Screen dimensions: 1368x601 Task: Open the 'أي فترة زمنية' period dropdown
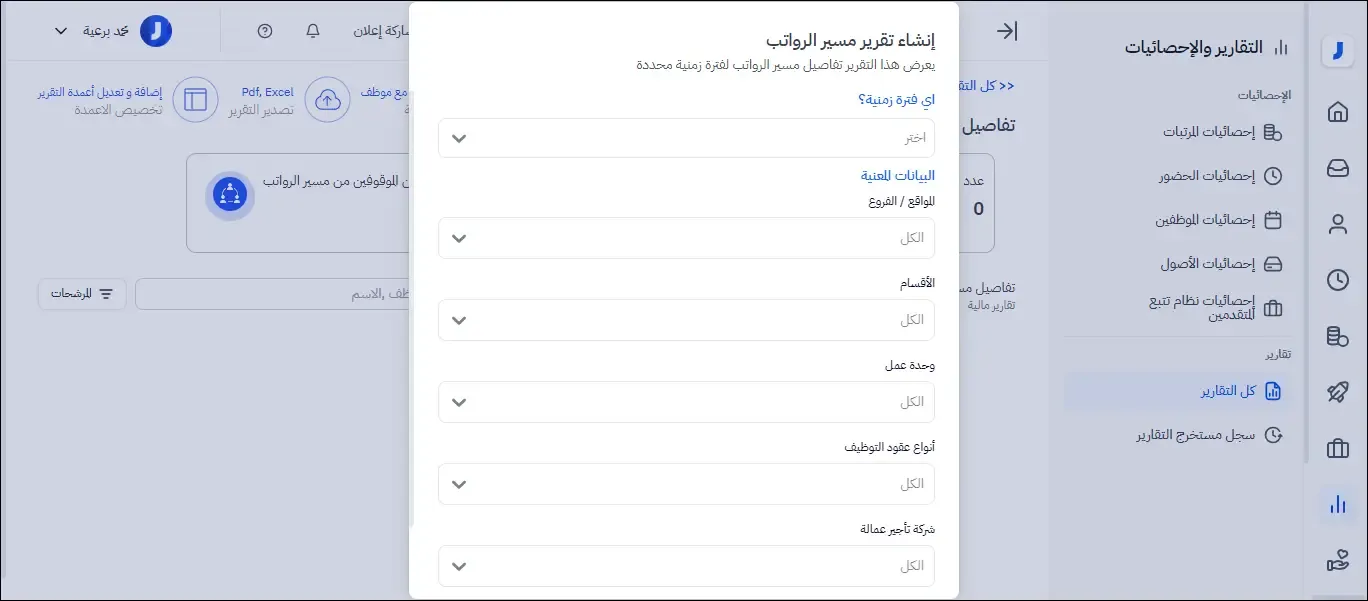click(686, 138)
